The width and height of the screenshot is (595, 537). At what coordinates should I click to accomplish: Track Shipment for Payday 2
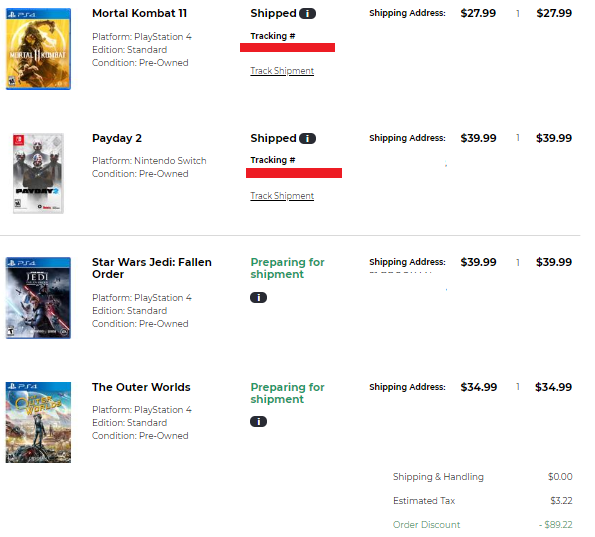coord(282,196)
